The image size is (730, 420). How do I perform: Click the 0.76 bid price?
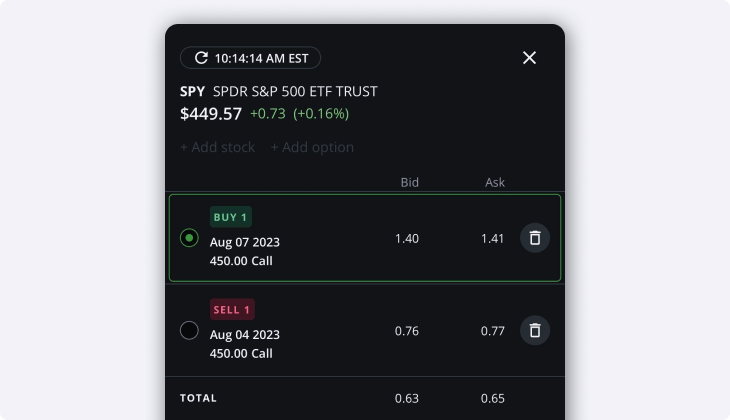click(x=406, y=330)
